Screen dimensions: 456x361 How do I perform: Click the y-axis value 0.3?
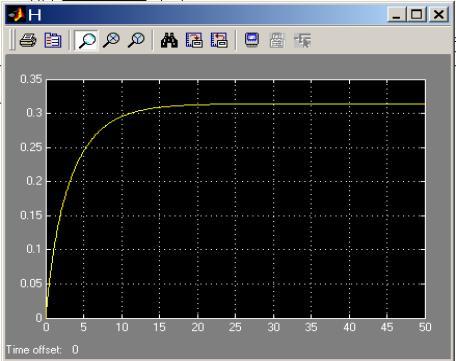pos(35,113)
